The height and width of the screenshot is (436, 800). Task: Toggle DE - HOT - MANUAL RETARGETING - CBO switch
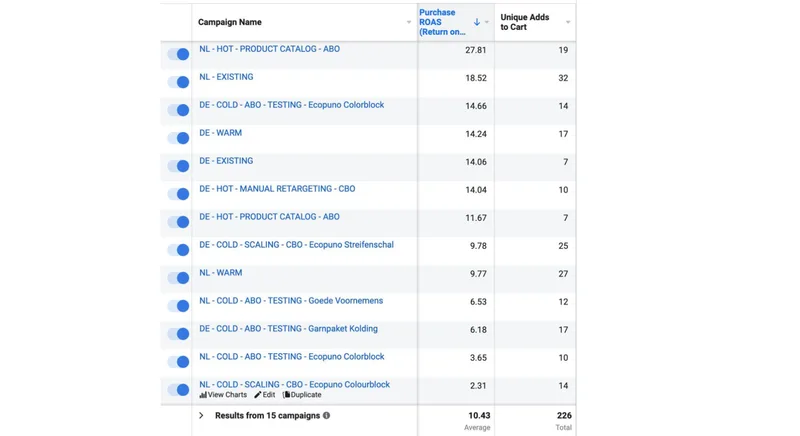(x=178, y=194)
